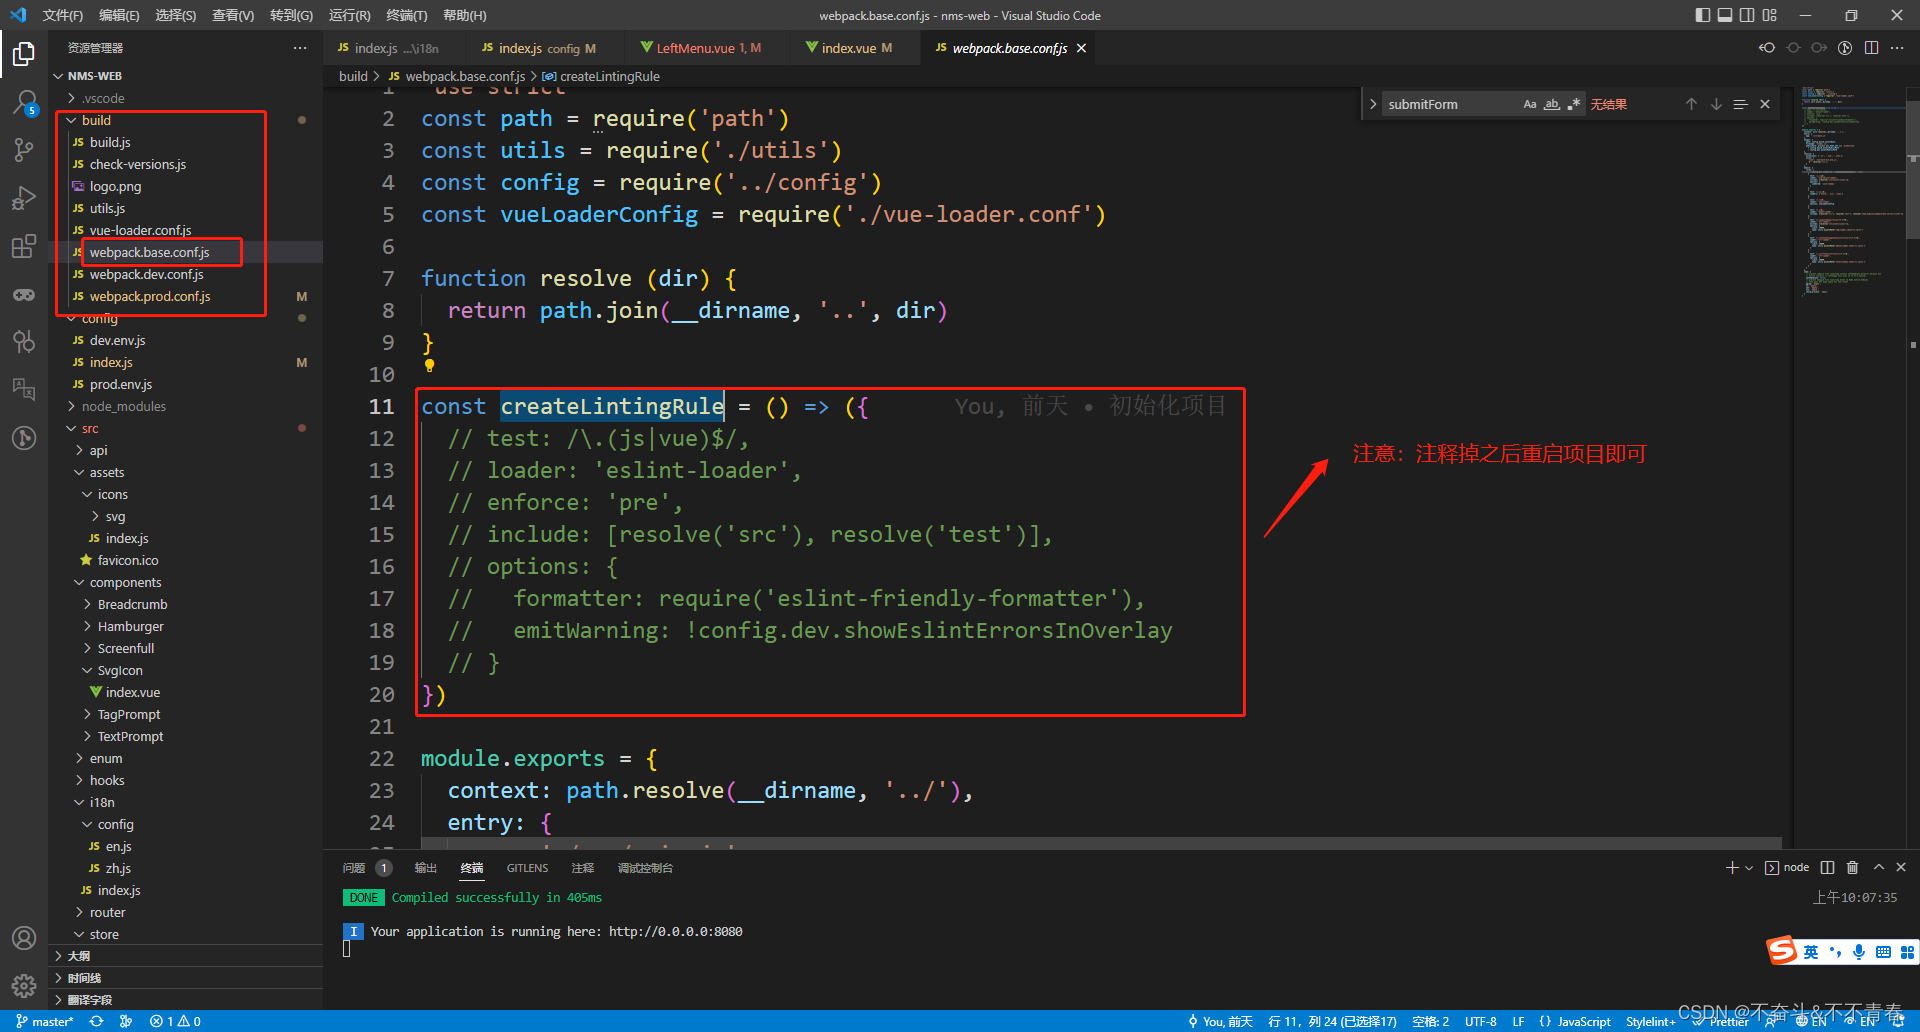The image size is (1920, 1032).
Task: Click the submitFormfind input field
Action: click(1450, 104)
